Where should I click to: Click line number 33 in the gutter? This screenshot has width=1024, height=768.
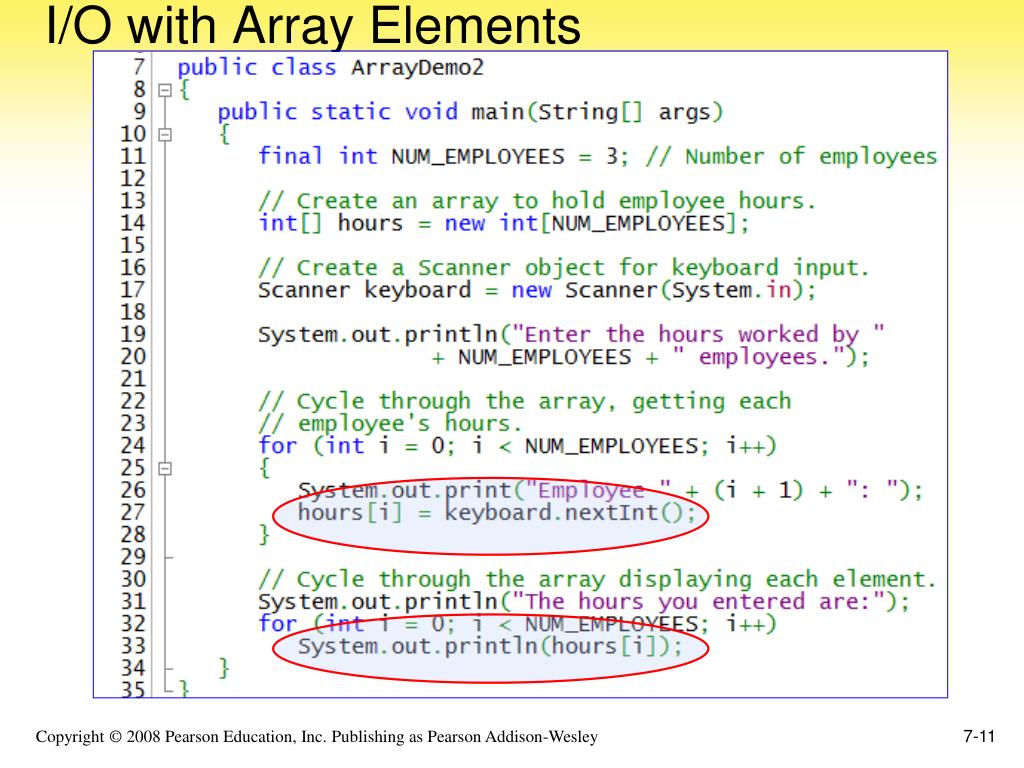point(133,646)
